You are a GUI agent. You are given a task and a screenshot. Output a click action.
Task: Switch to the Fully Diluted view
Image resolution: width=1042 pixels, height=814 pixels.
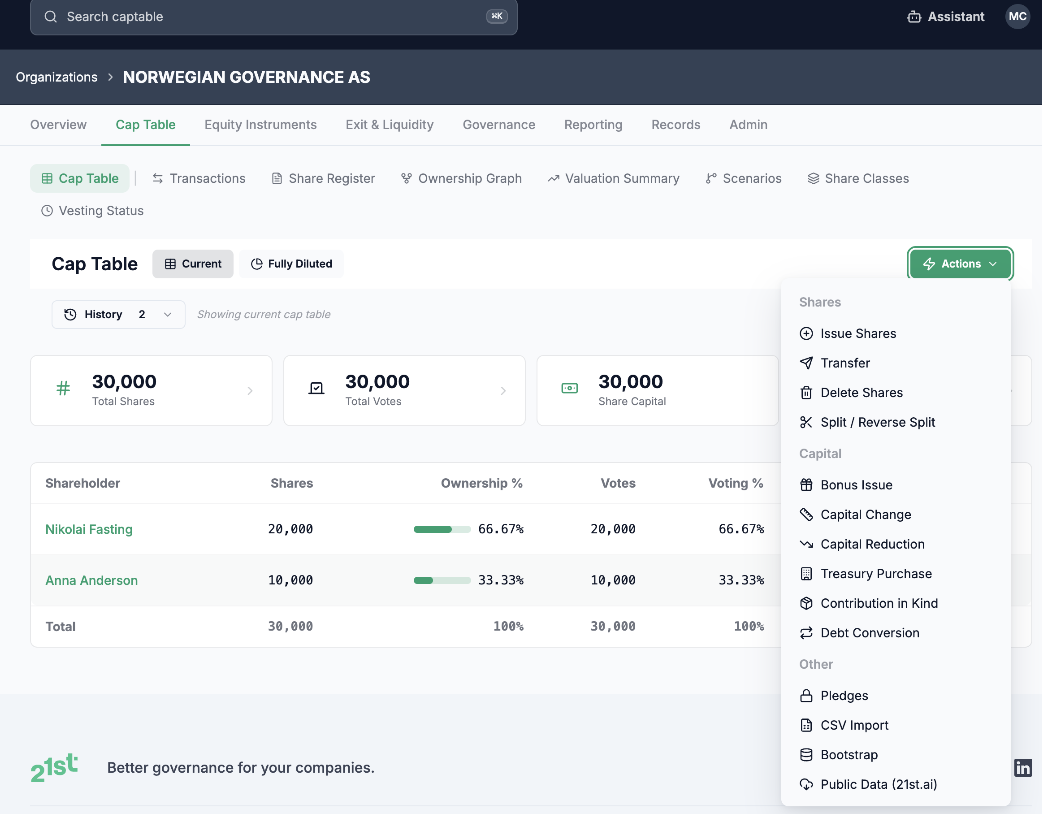pos(291,264)
